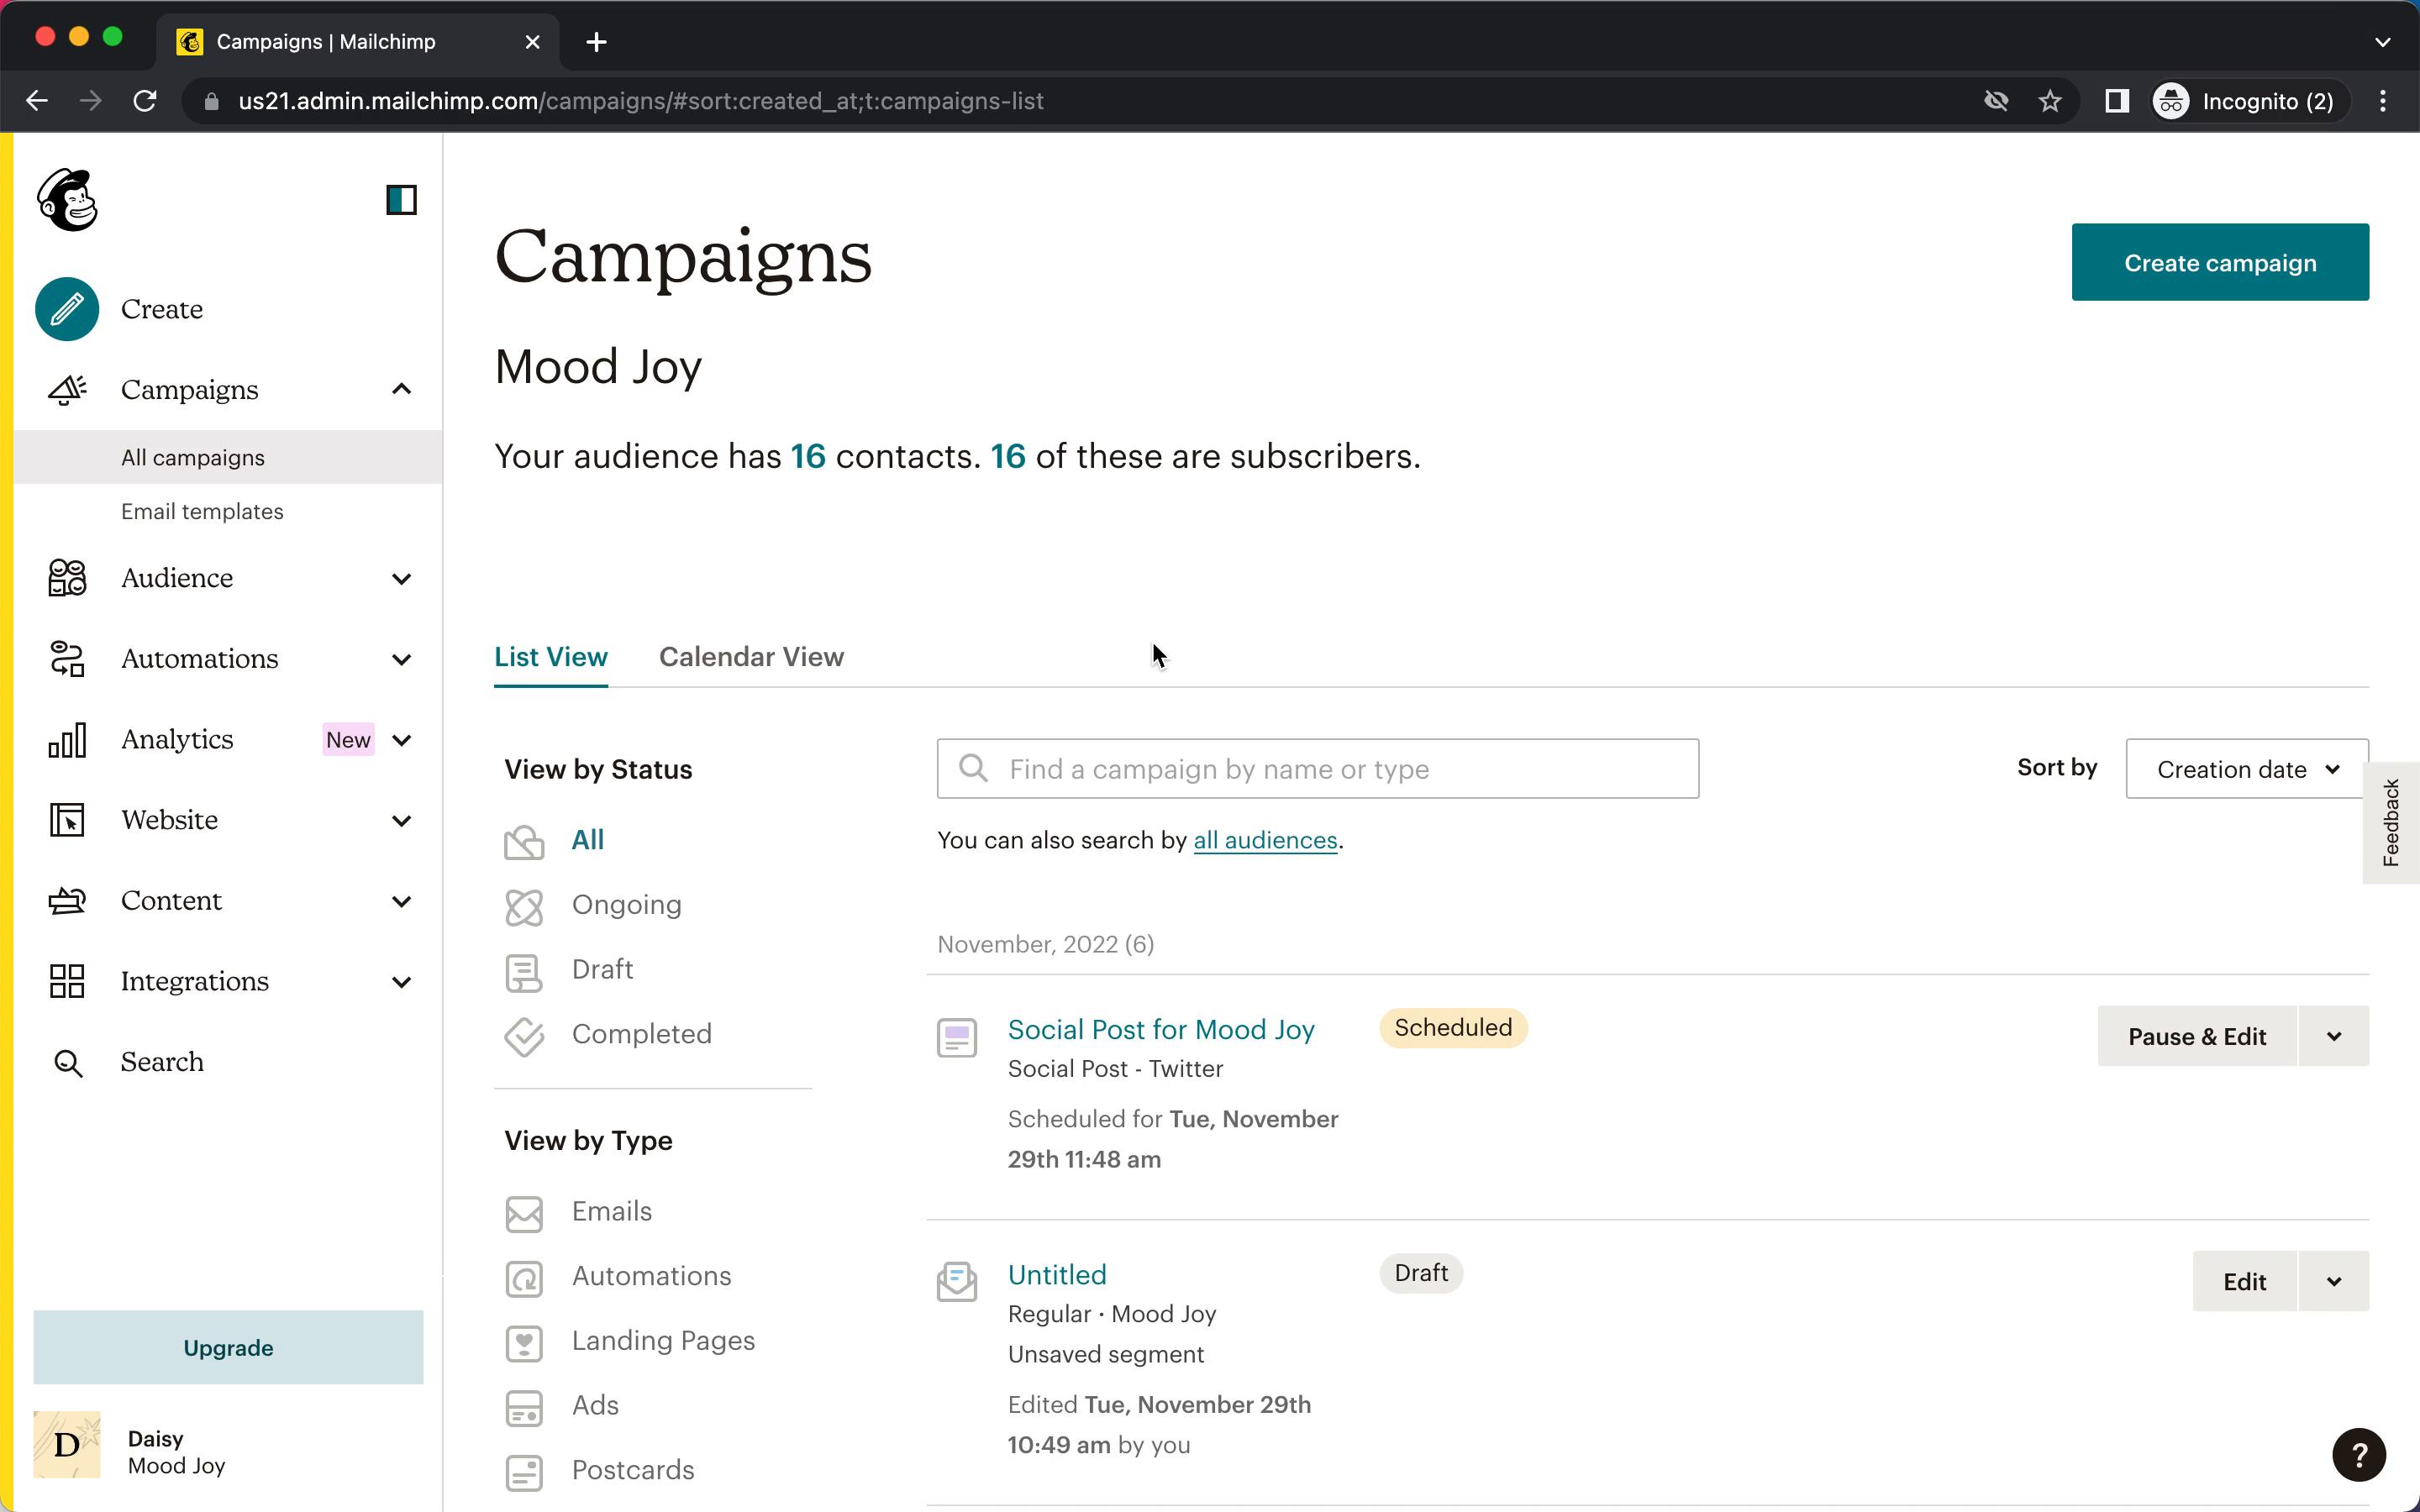The height and width of the screenshot is (1512, 2420).
Task: Expand the Audience sidebar section
Action: pos(401,579)
